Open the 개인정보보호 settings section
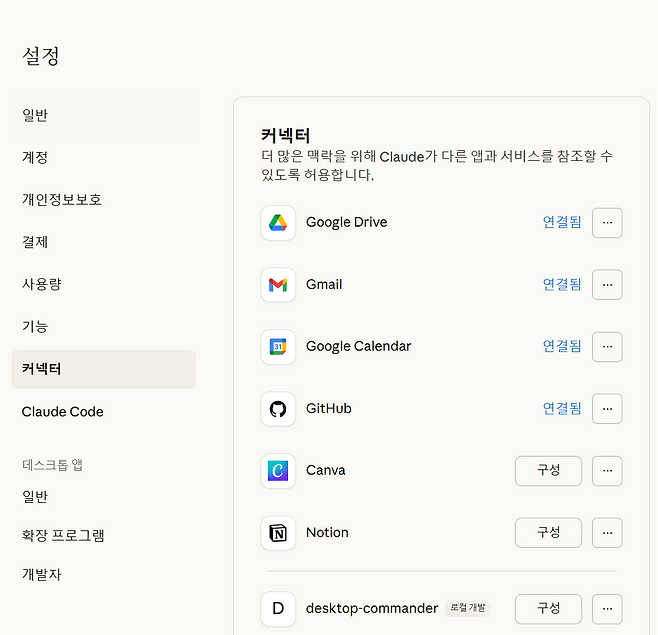Image resolution: width=658 pixels, height=635 pixels. tap(103, 200)
